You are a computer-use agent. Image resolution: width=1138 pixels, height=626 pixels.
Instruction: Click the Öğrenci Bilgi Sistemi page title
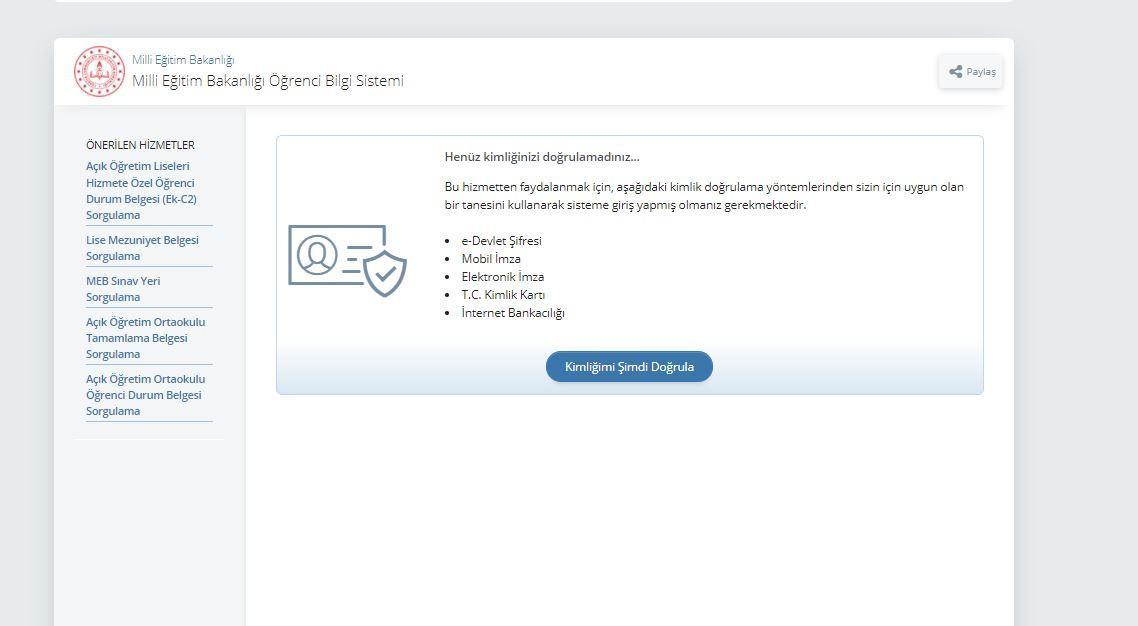268,81
